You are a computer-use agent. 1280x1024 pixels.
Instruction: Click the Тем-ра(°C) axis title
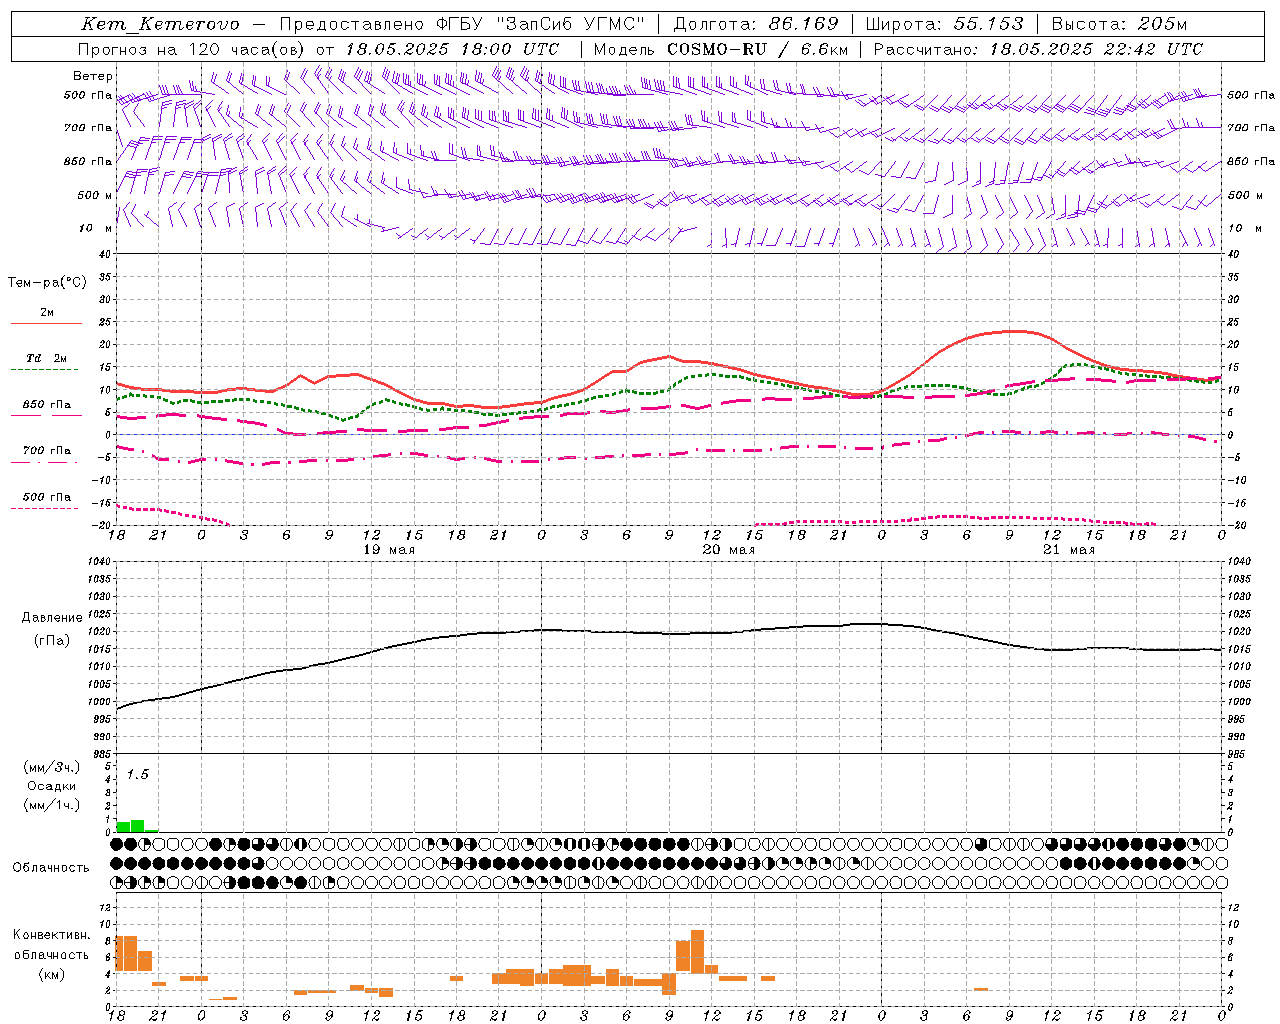pos(47,283)
